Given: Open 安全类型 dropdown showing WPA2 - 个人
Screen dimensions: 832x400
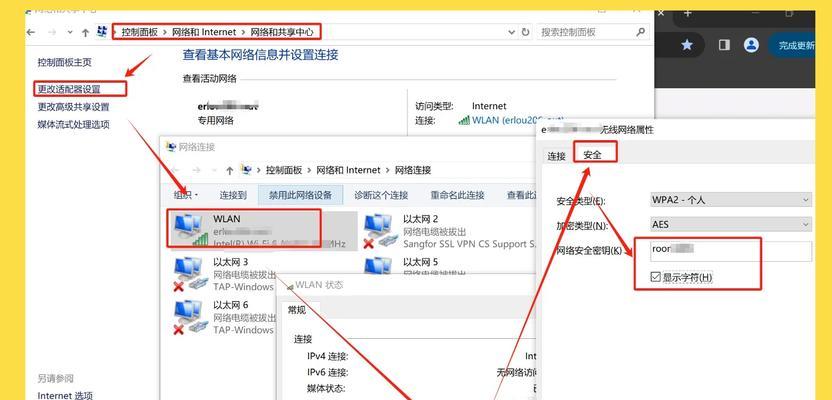Looking at the screenshot, I should click(731, 200).
